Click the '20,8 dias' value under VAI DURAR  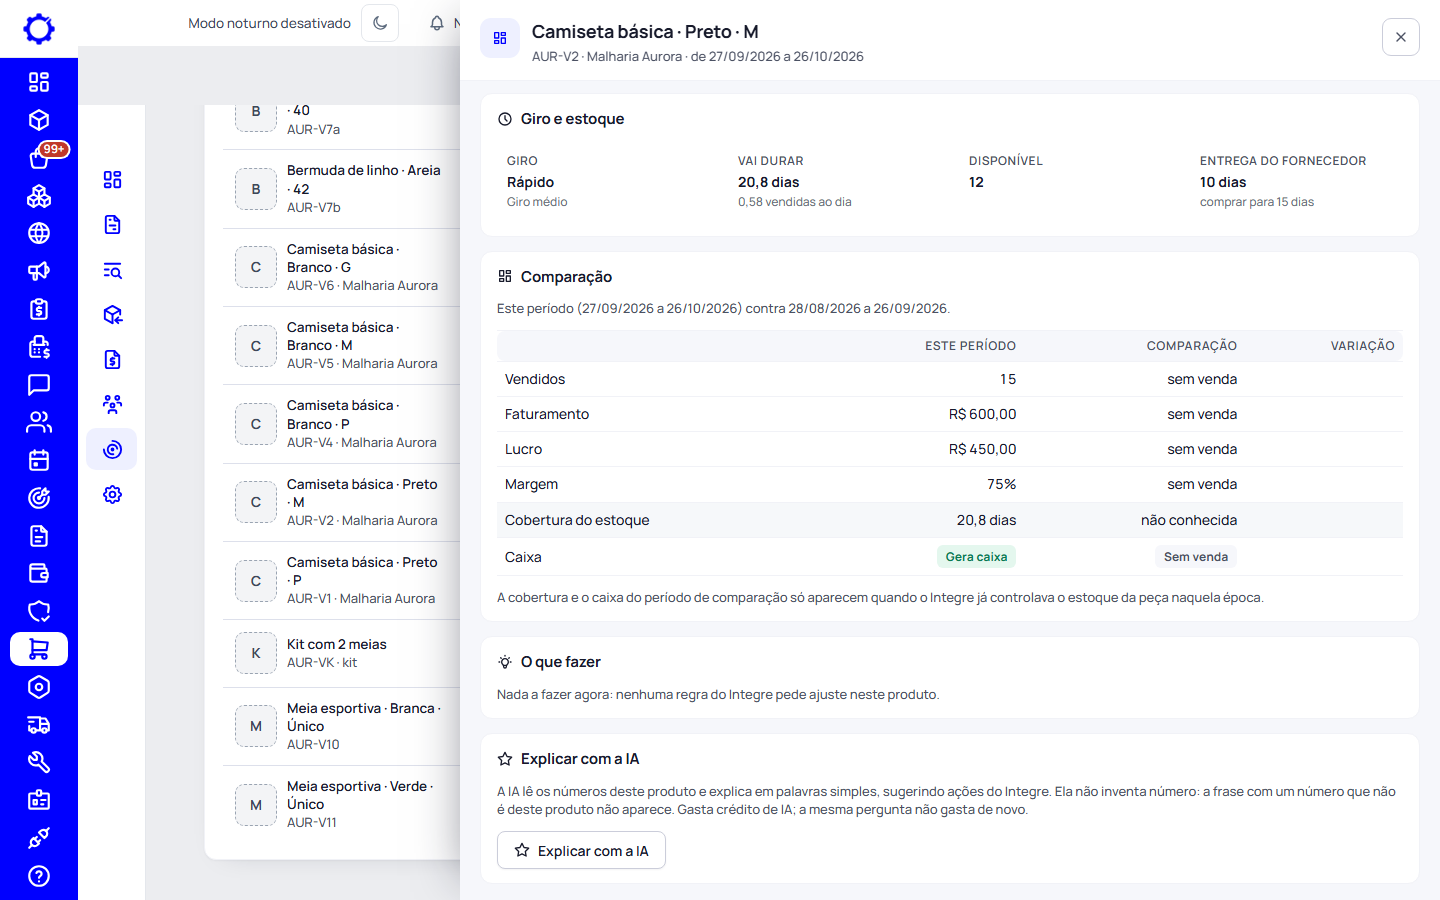pyautogui.click(x=769, y=182)
